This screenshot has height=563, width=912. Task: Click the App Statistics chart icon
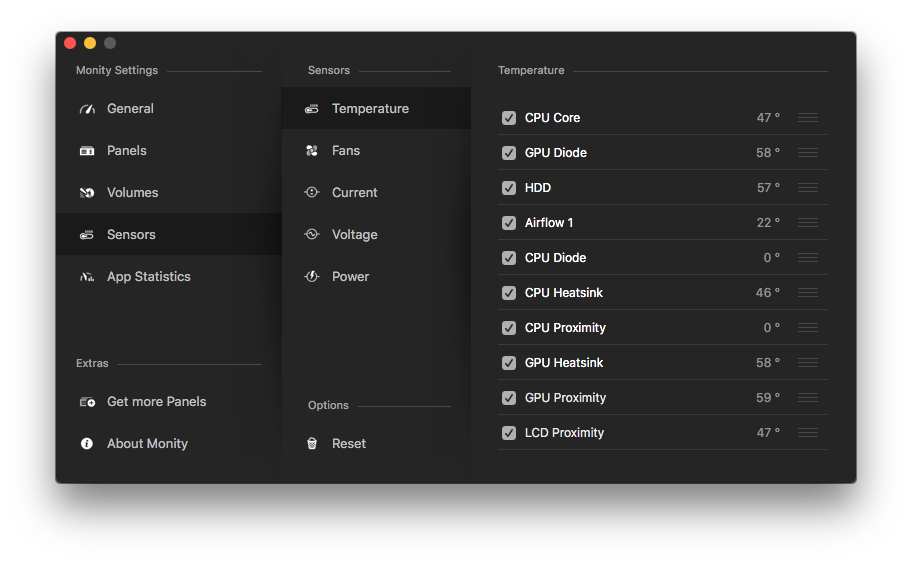[x=87, y=277]
